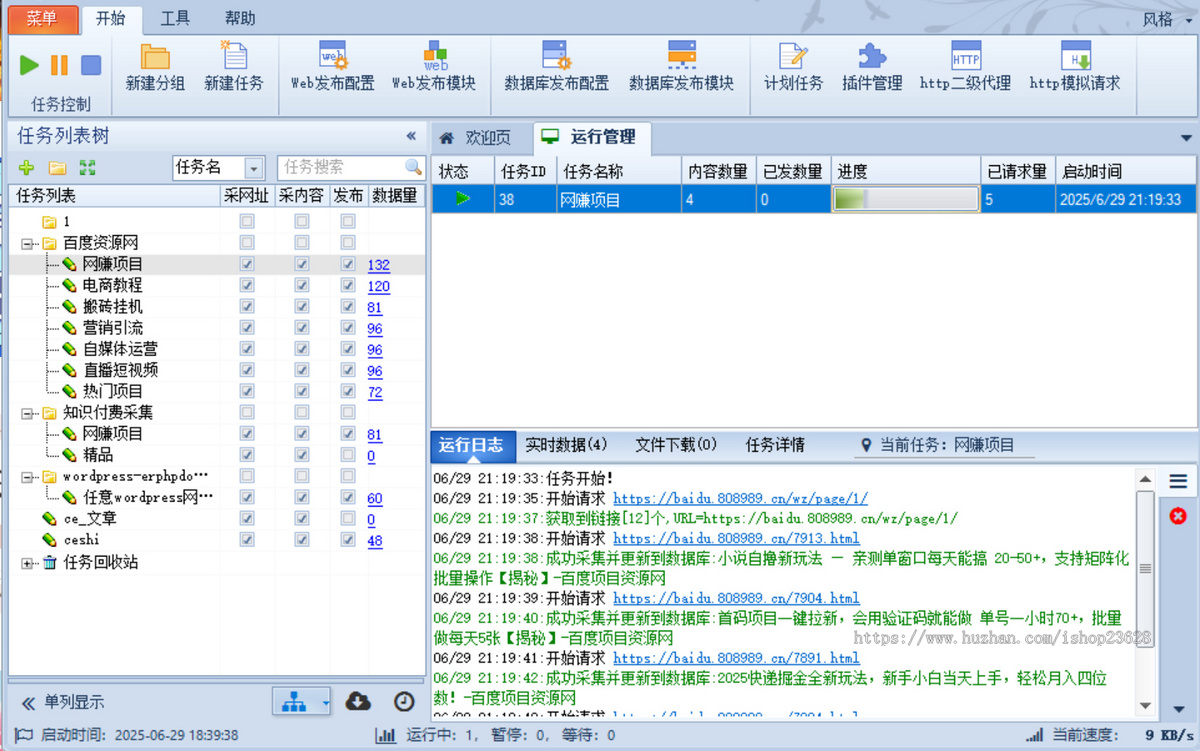Open the 任务名 search type dropdown
Image resolution: width=1200 pixels, height=751 pixels.
click(254, 168)
